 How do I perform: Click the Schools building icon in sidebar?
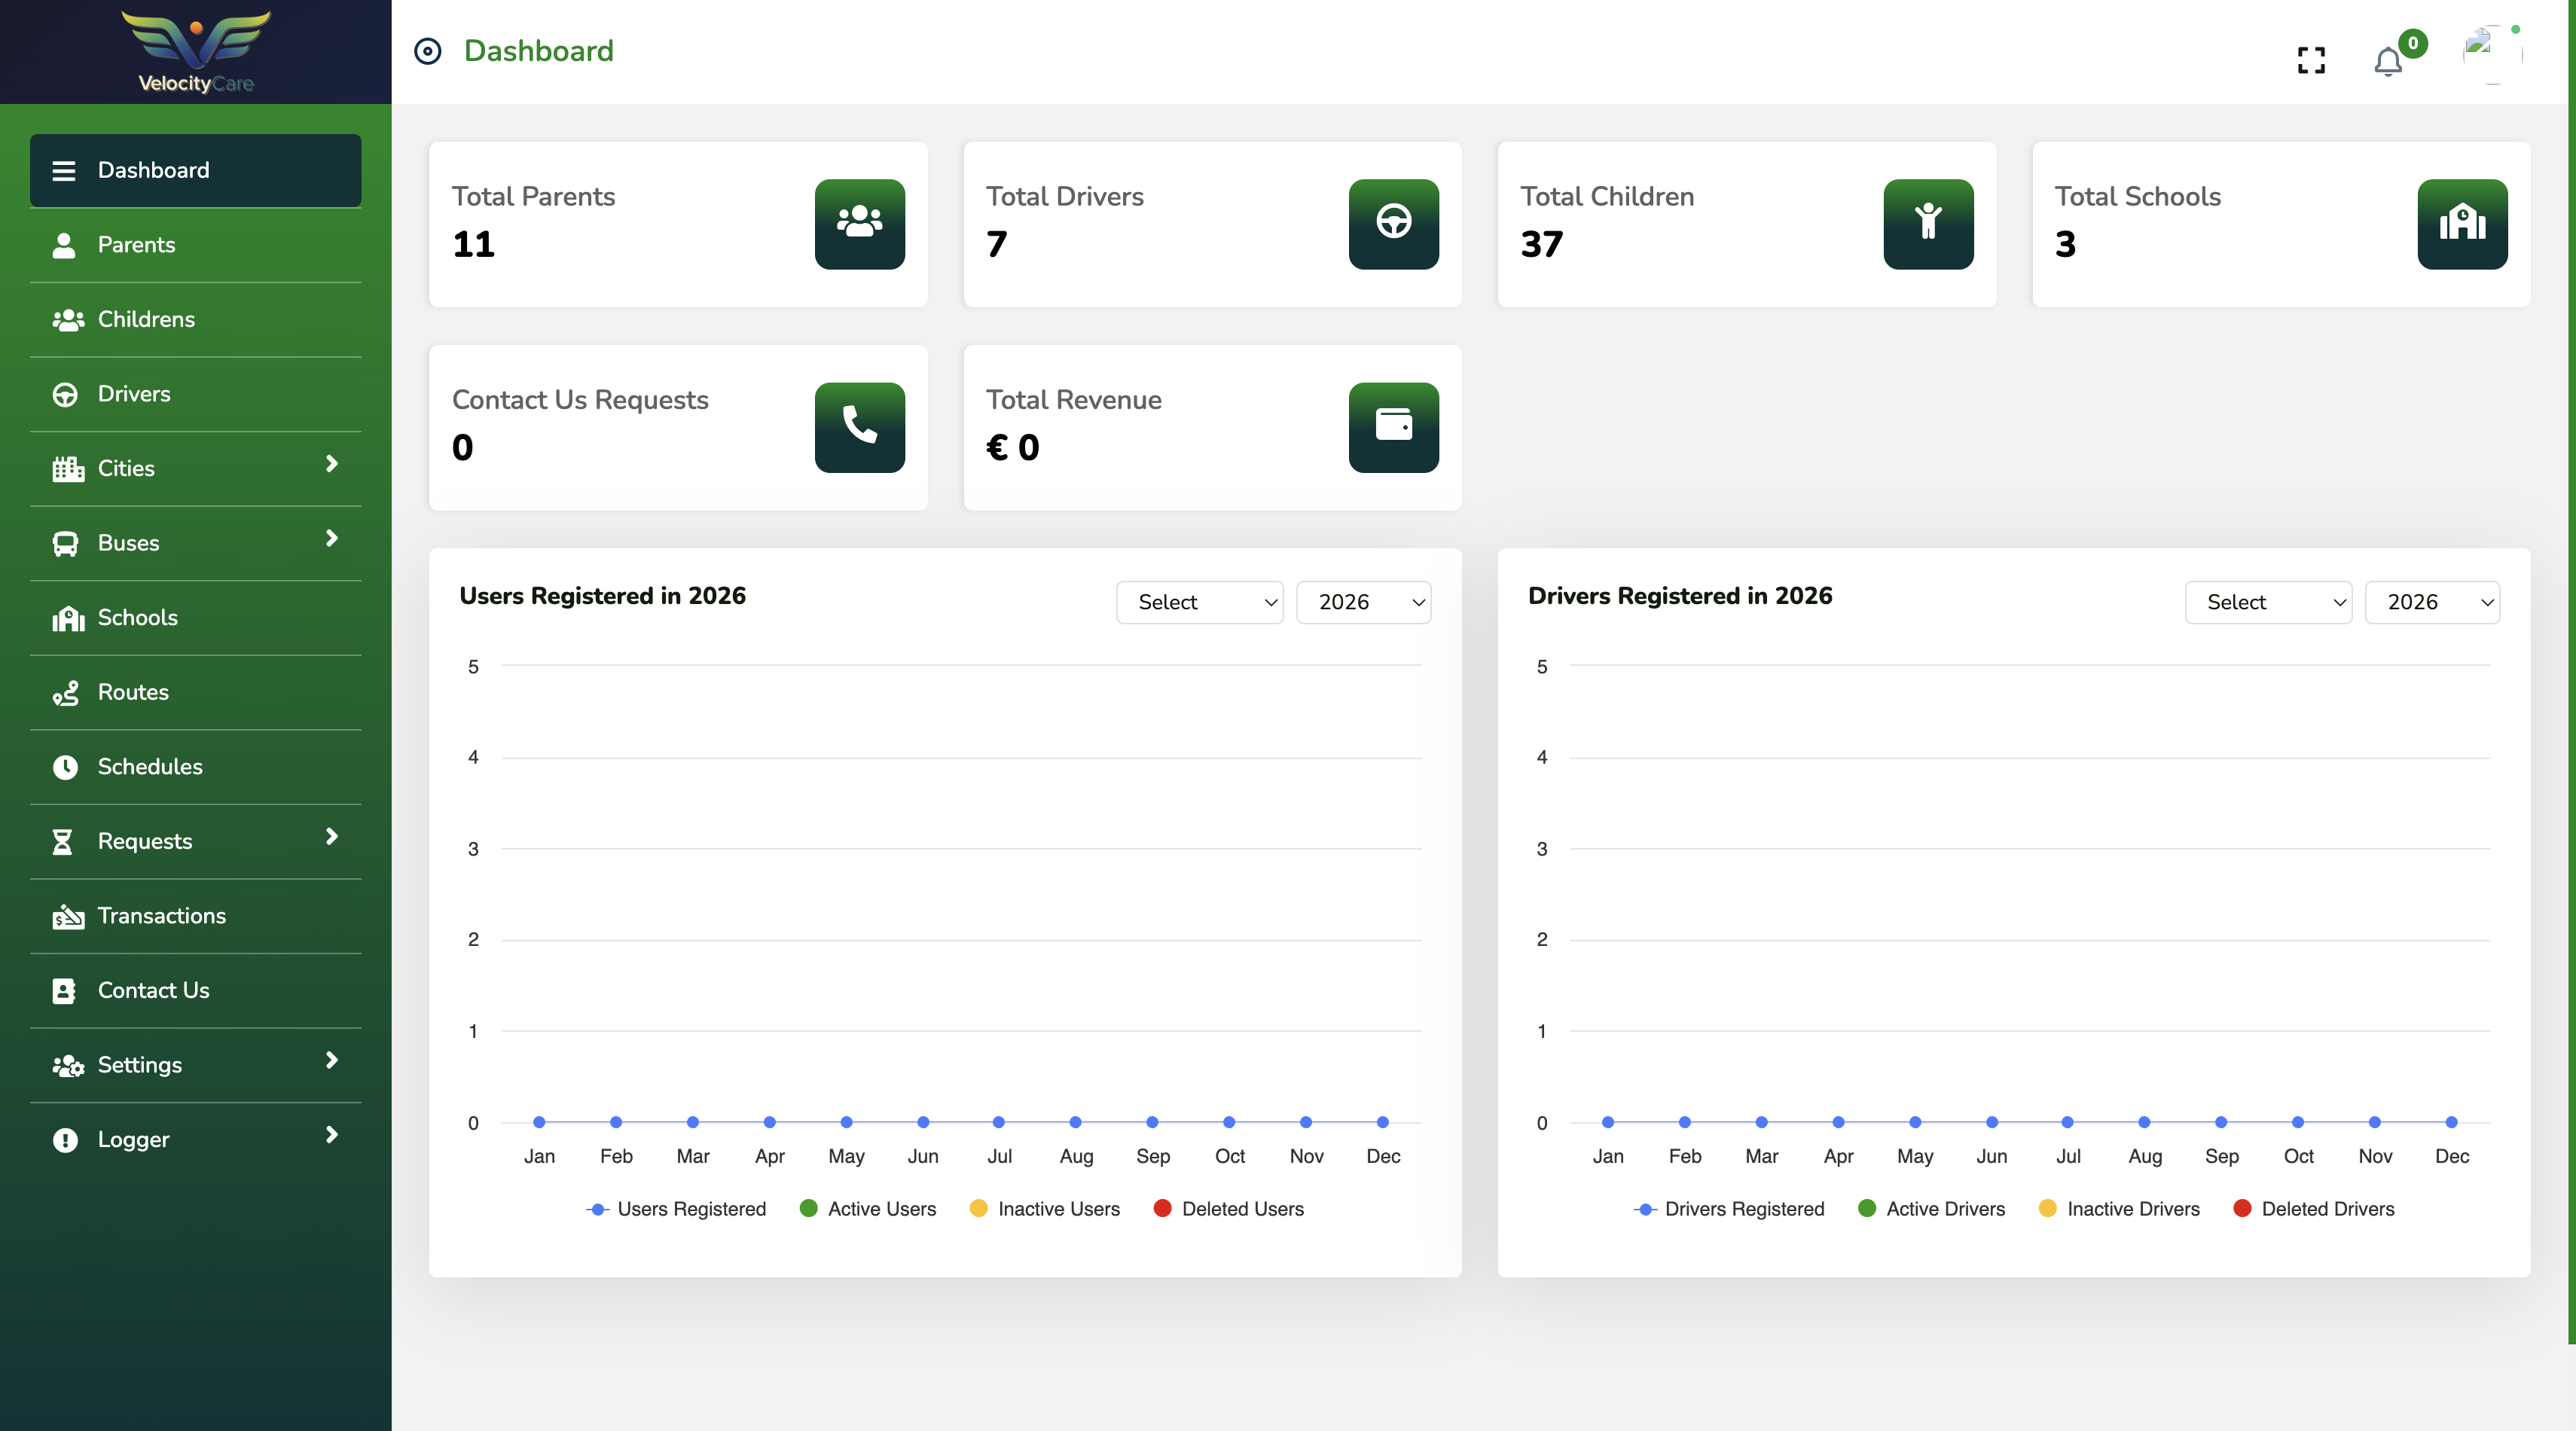coord(66,618)
